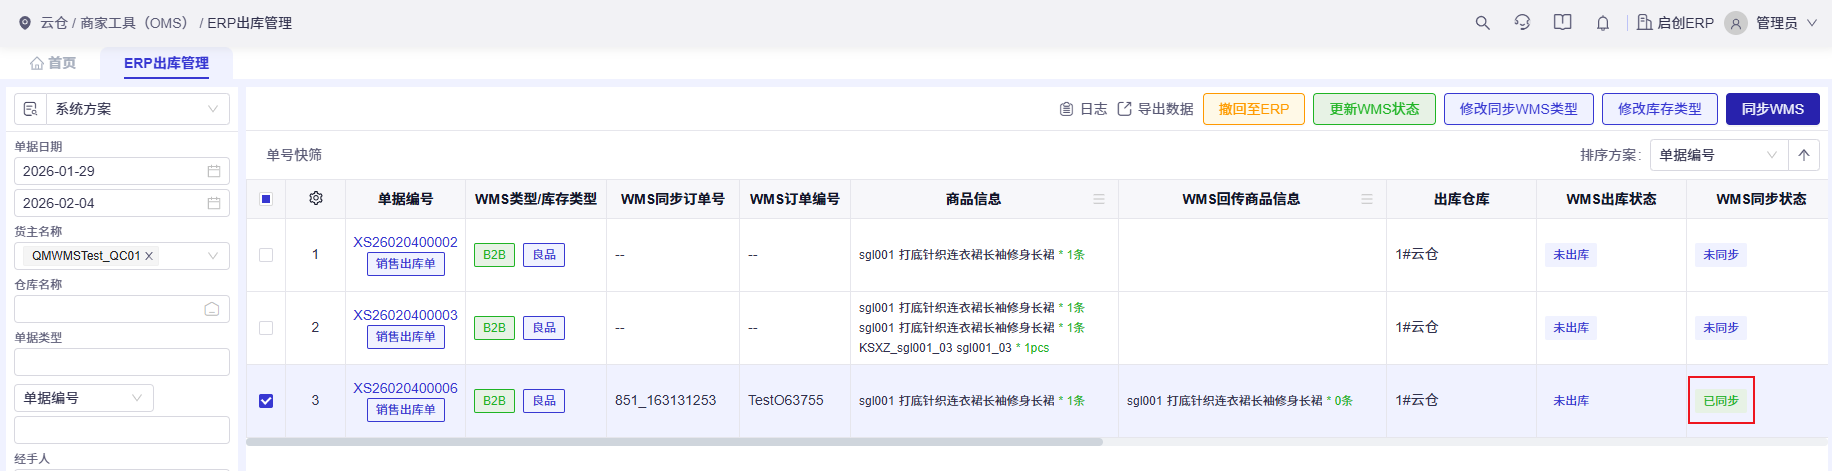This screenshot has height=471, width=1832.
Task: Click the customer service headset icon
Action: point(1522,22)
